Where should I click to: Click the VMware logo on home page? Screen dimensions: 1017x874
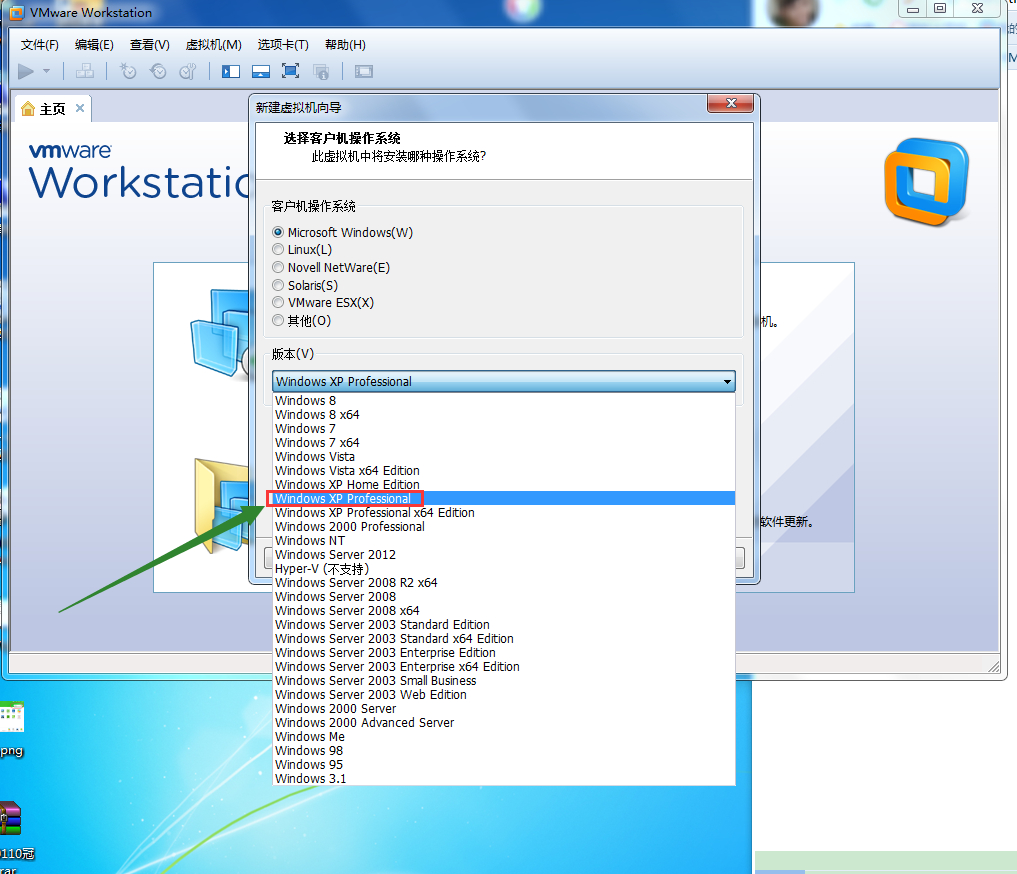pyautogui.click(x=927, y=182)
